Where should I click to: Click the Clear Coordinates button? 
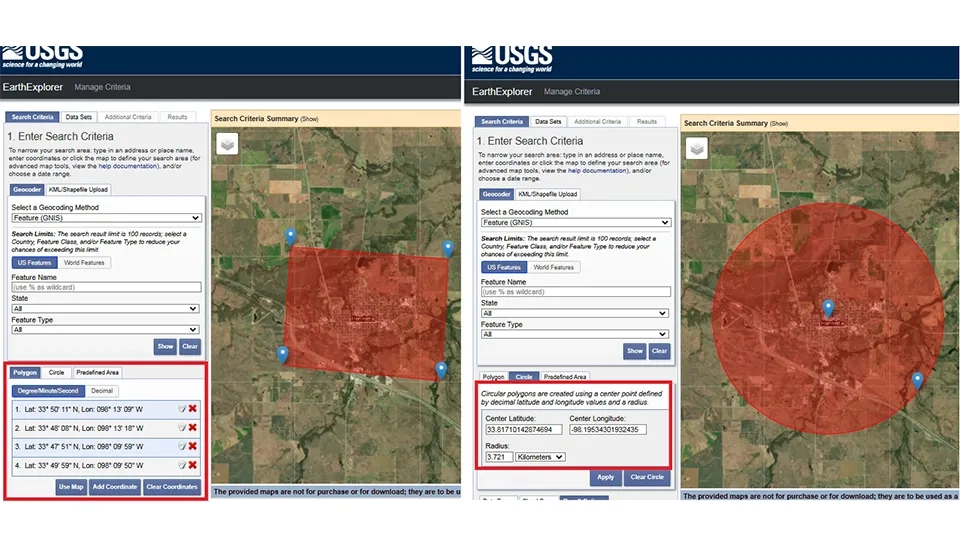[x=172, y=487]
